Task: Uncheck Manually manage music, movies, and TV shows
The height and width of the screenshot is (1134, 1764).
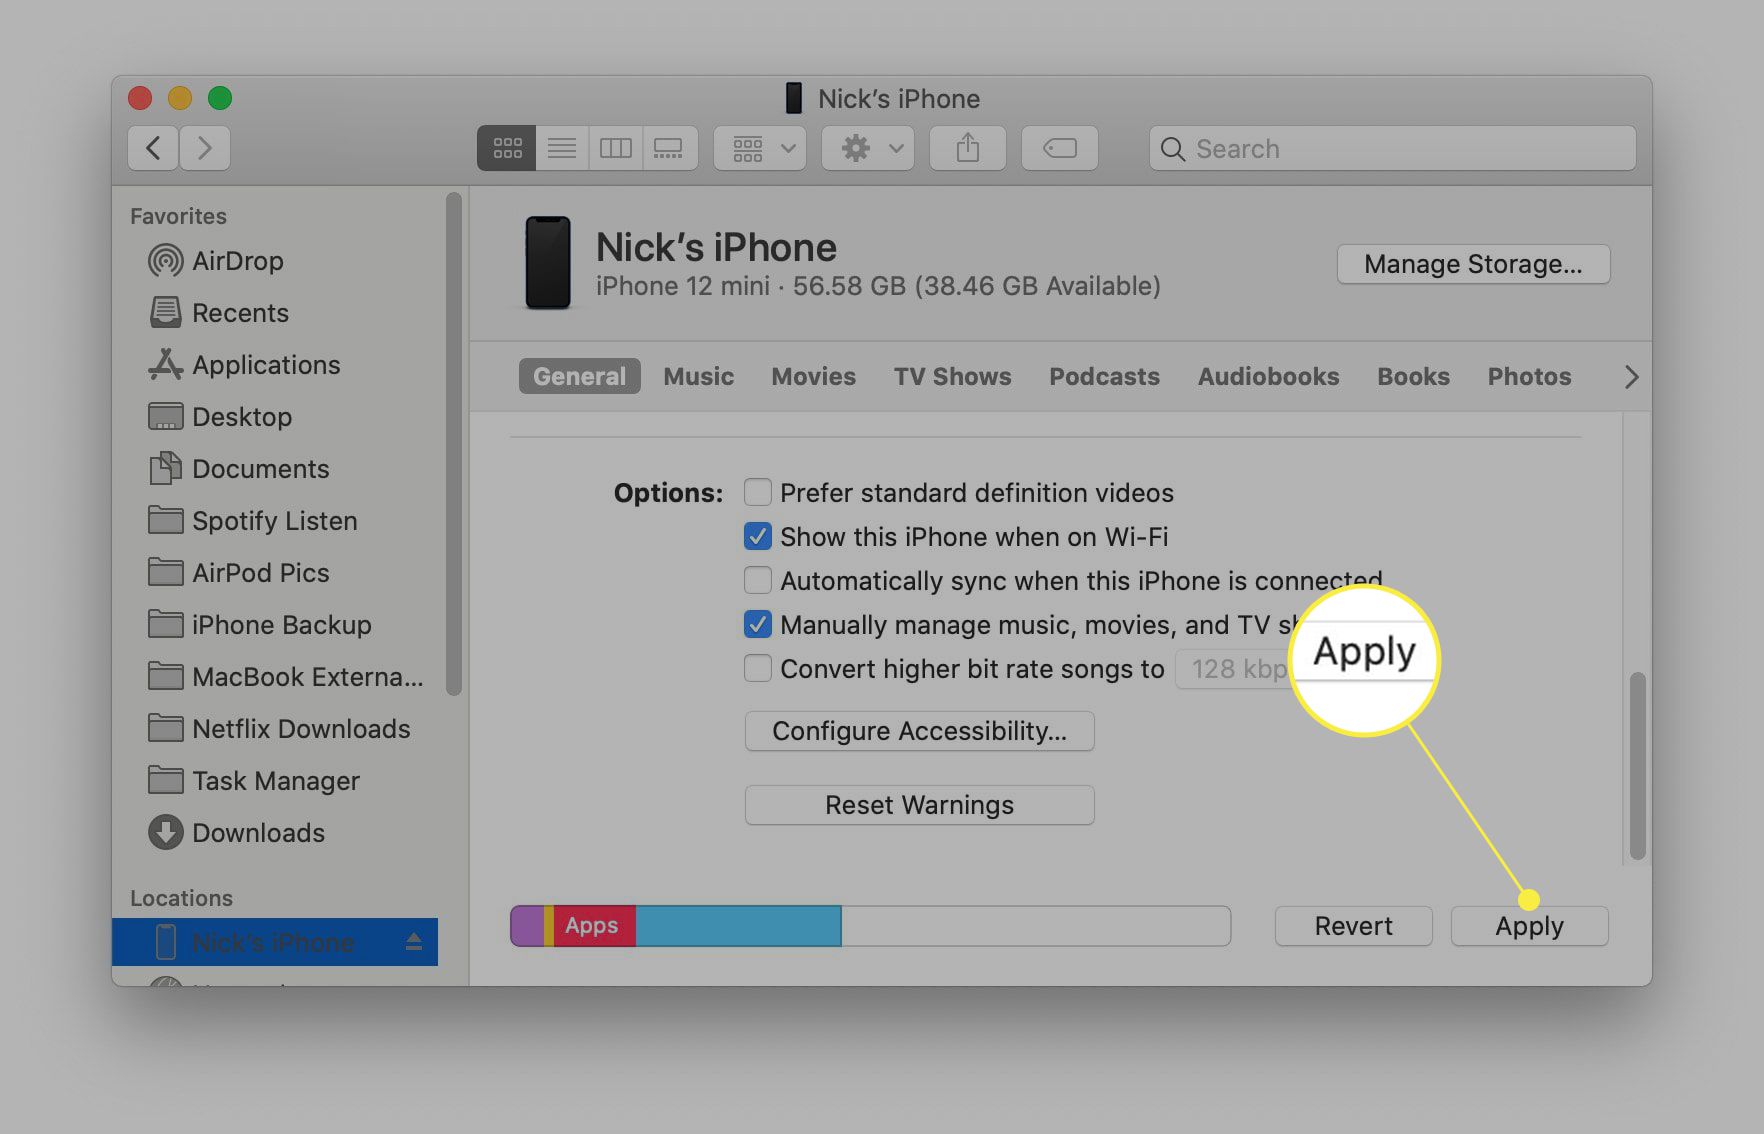Action: click(x=758, y=625)
